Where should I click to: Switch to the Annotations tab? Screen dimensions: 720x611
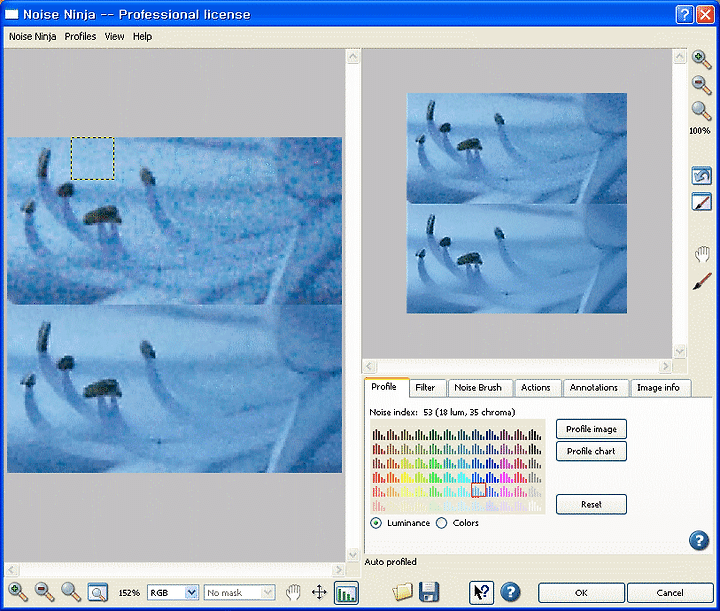tap(594, 387)
